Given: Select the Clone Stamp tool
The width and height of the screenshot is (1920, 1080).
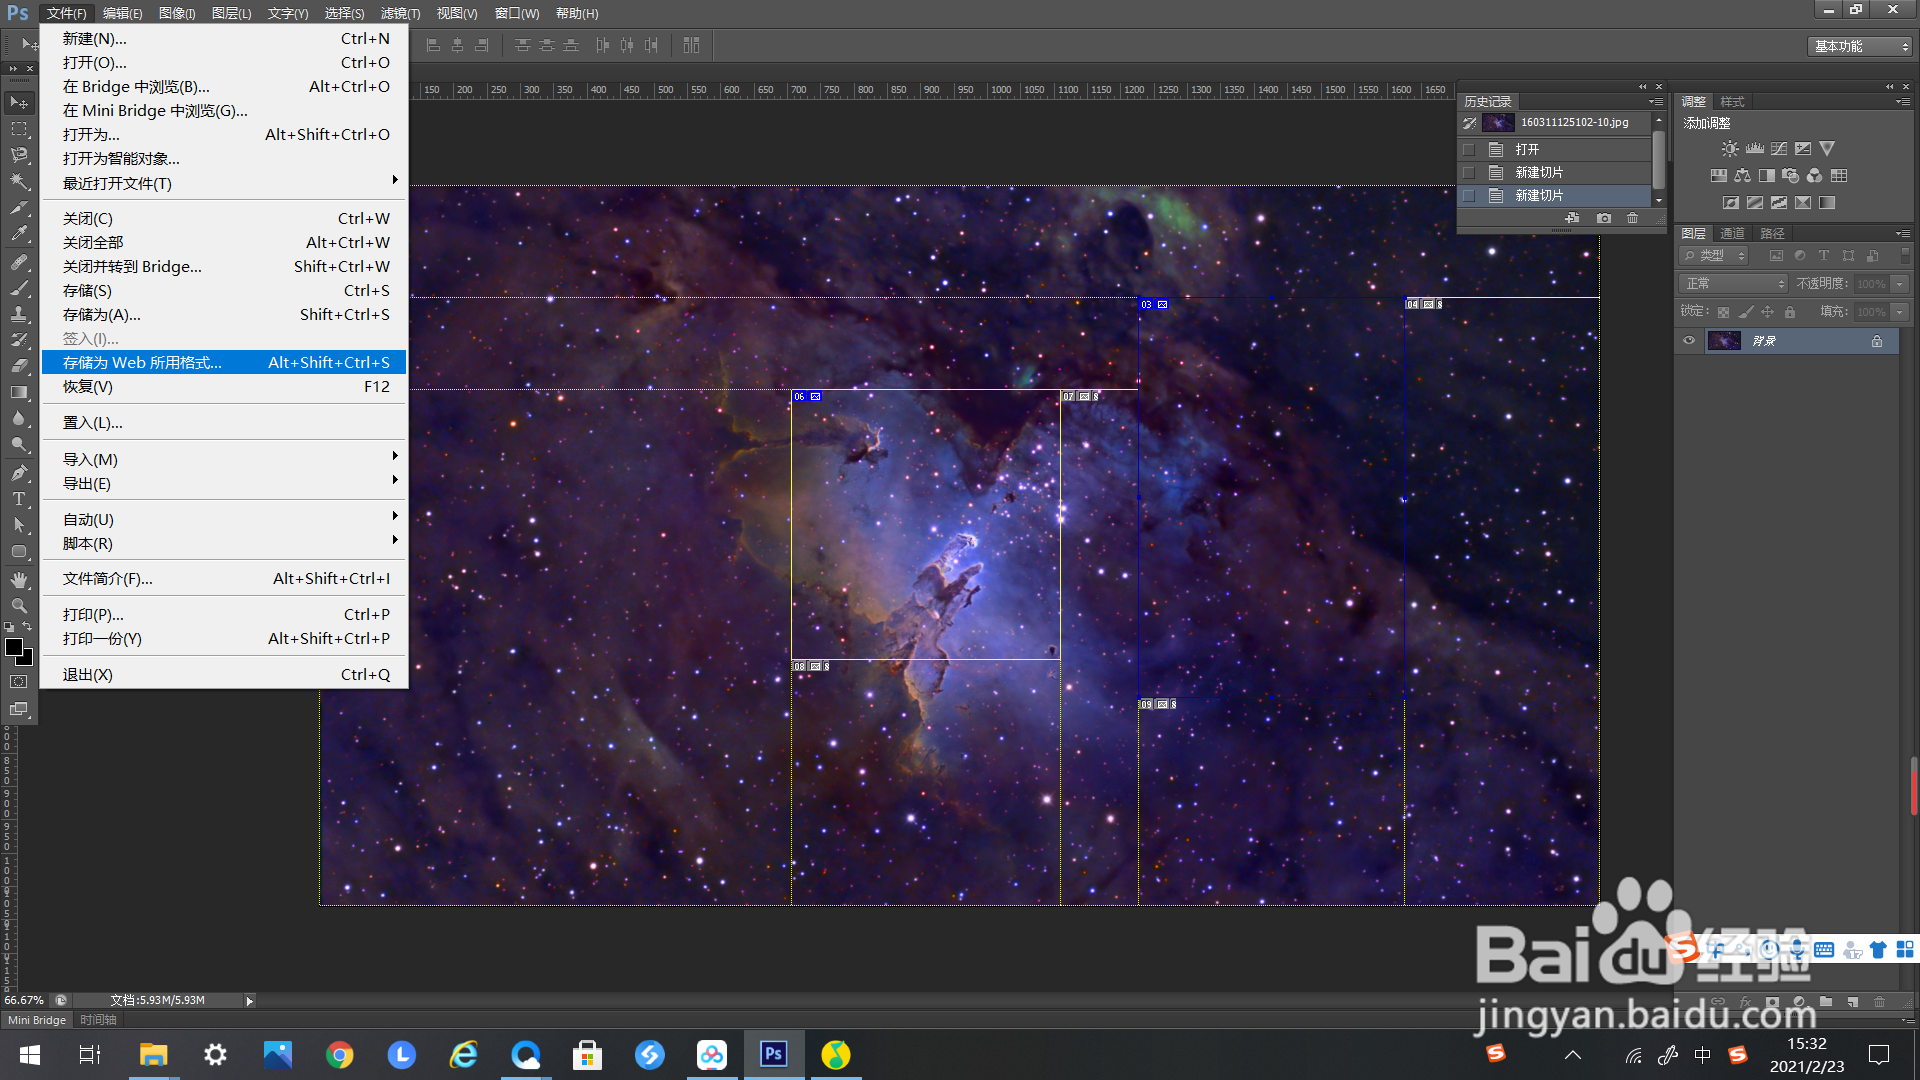Looking at the screenshot, I should click(x=18, y=314).
